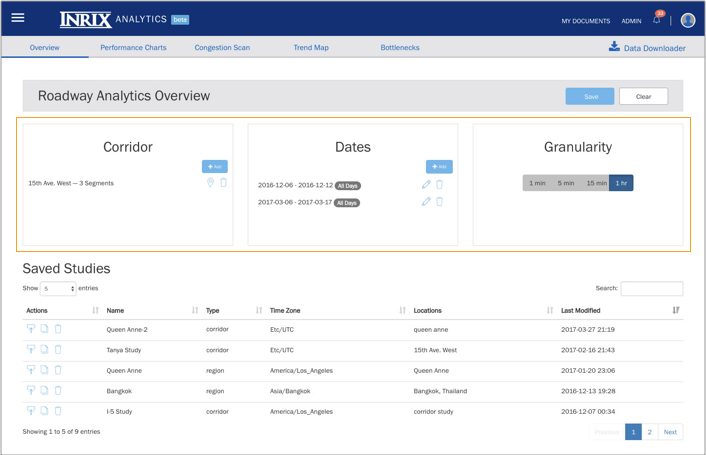Open the Show entries dropdown
The height and width of the screenshot is (455, 706).
tap(58, 288)
